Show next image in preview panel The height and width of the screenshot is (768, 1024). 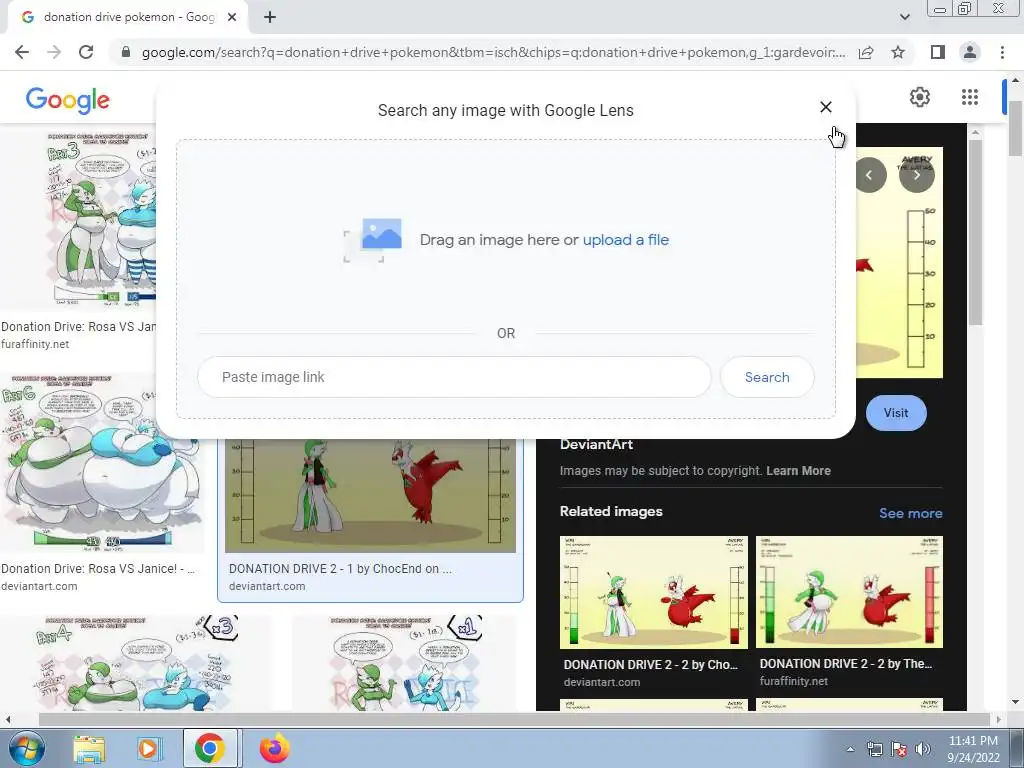917,175
